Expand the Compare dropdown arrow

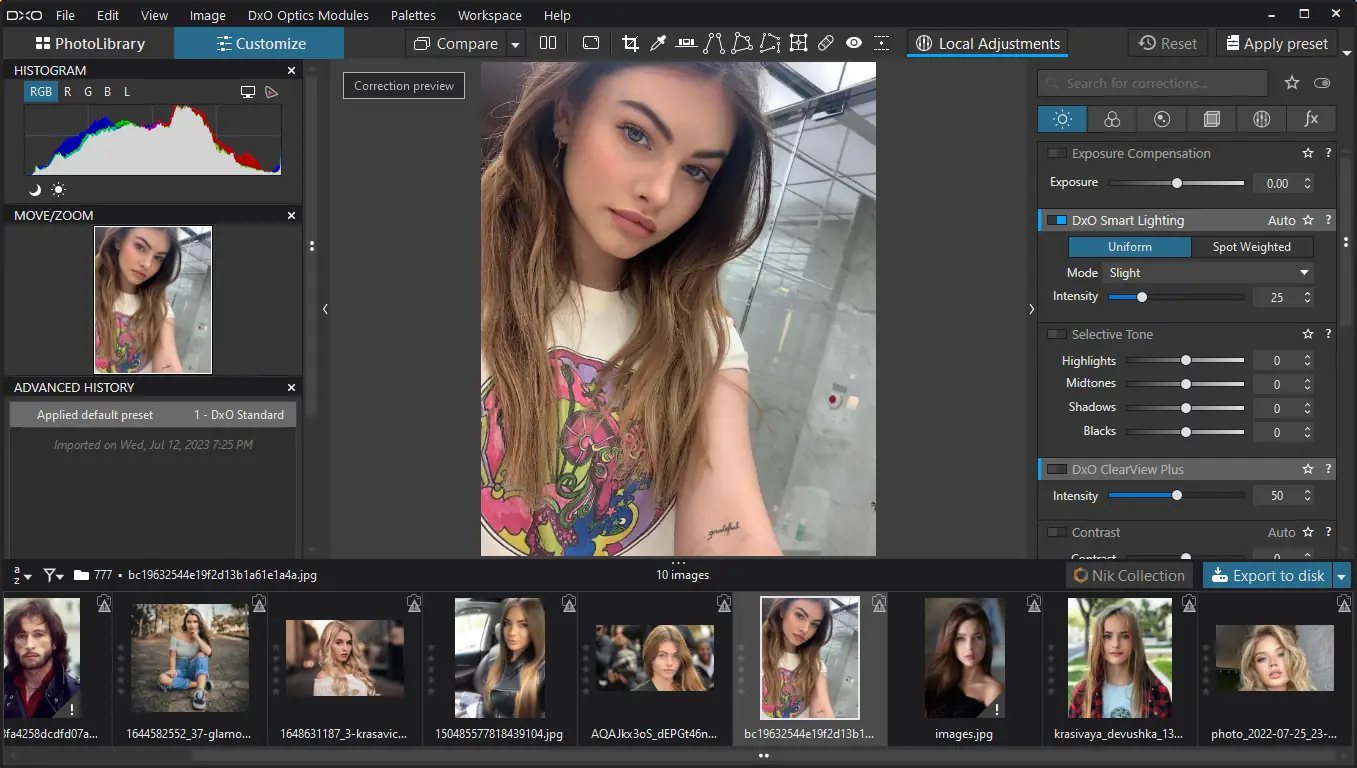tap(515, 44)
